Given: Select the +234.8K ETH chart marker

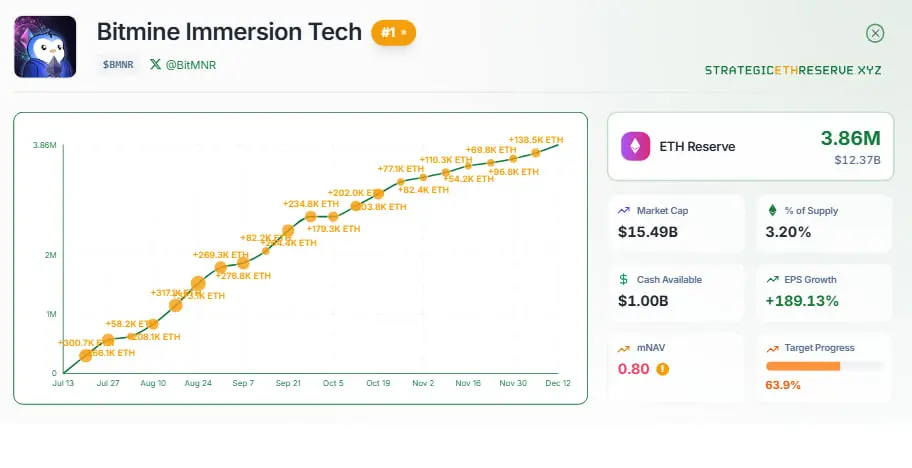Looking at the screenshot, I should pyautogui.click(x=311, y=216).
